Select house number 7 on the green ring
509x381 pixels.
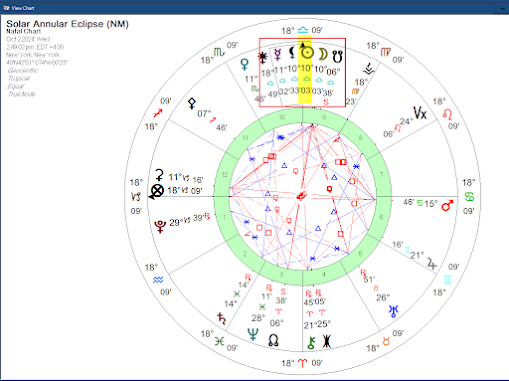point(381,174)
